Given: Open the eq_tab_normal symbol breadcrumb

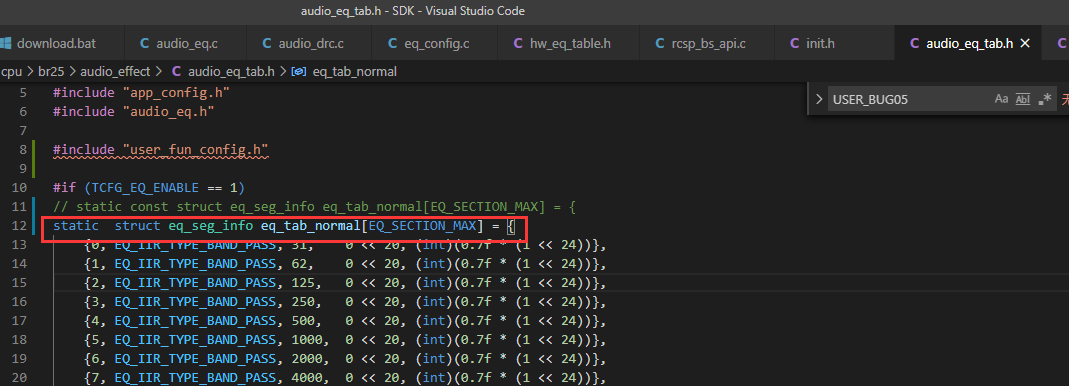Looking at the screenshot, I should point(355,71).
